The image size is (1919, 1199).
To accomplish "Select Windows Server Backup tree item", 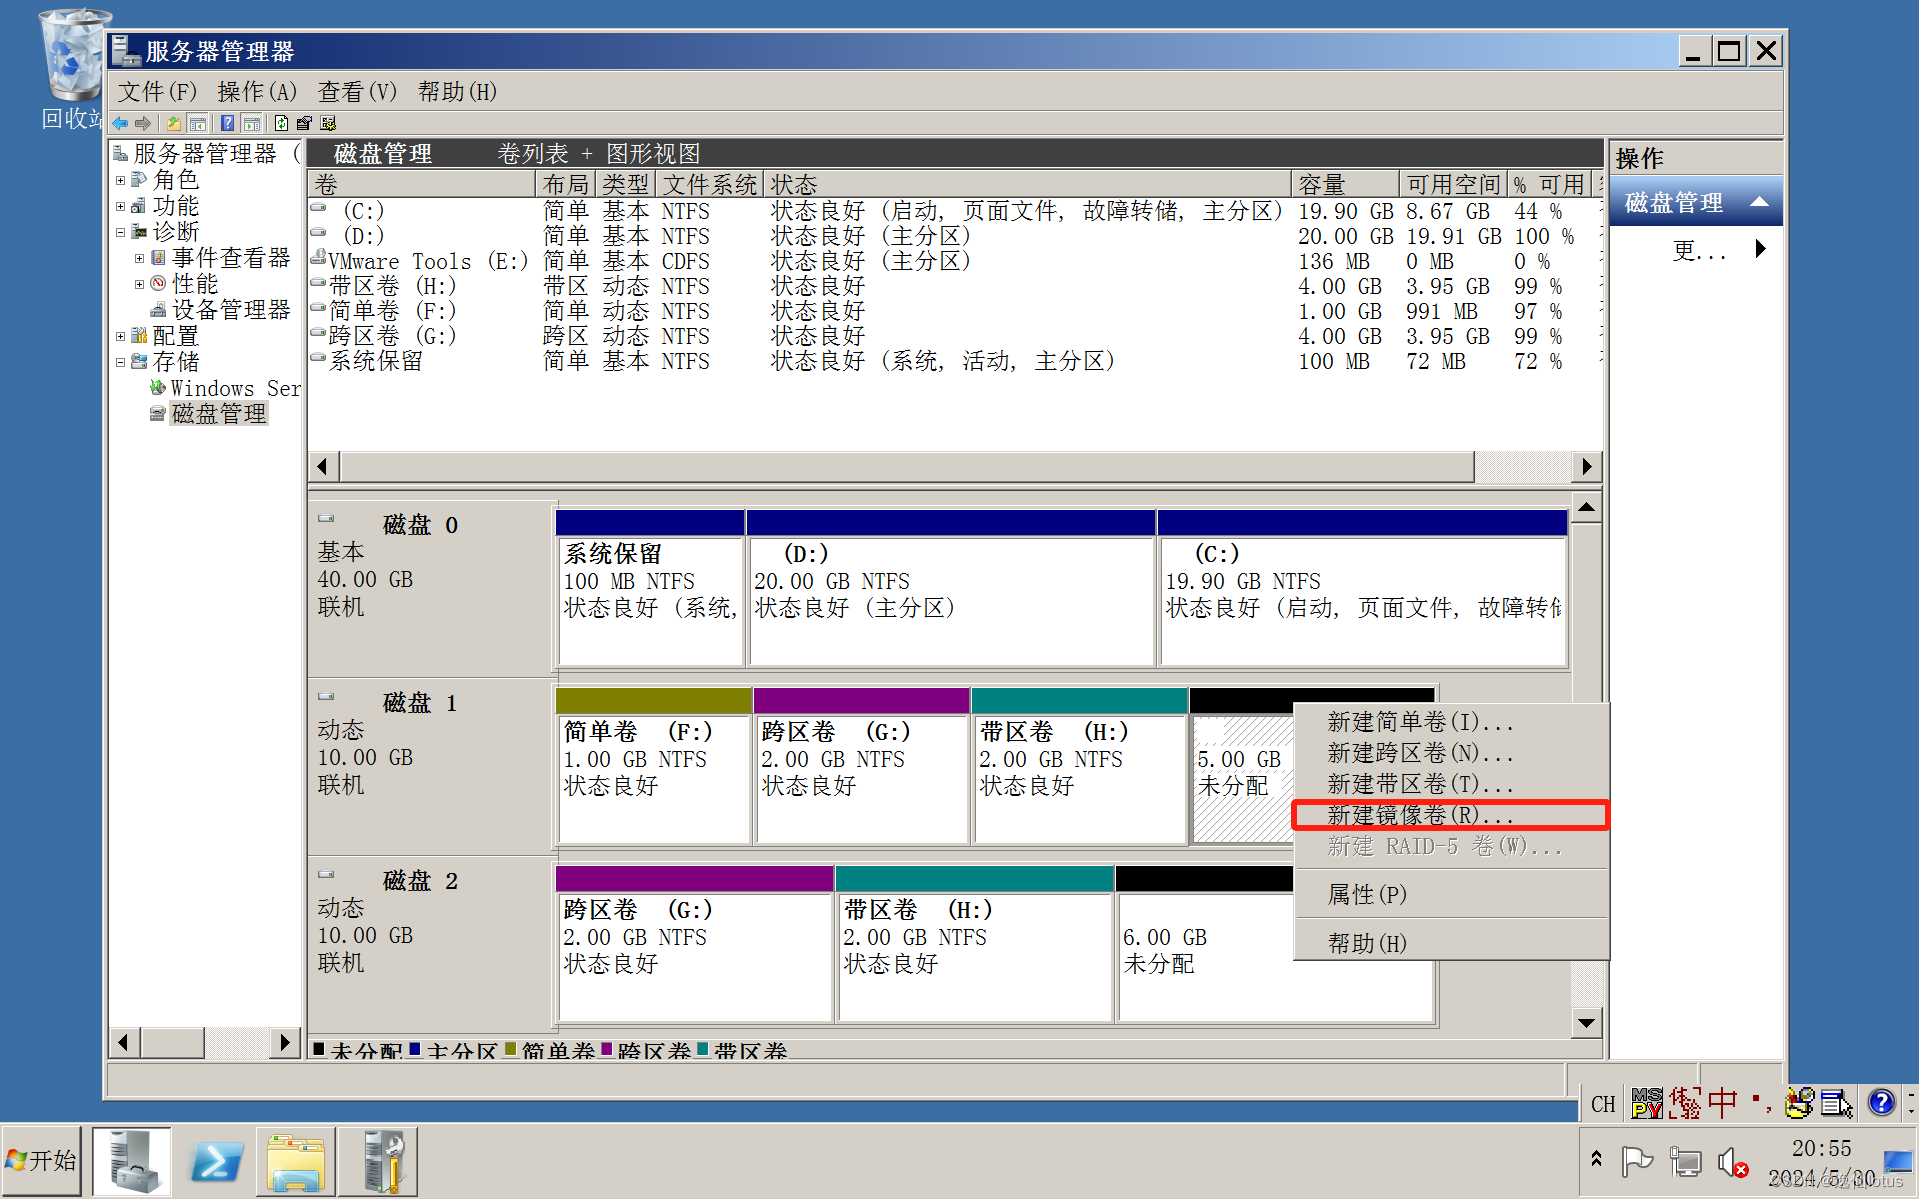I will [x=235, y=388].
